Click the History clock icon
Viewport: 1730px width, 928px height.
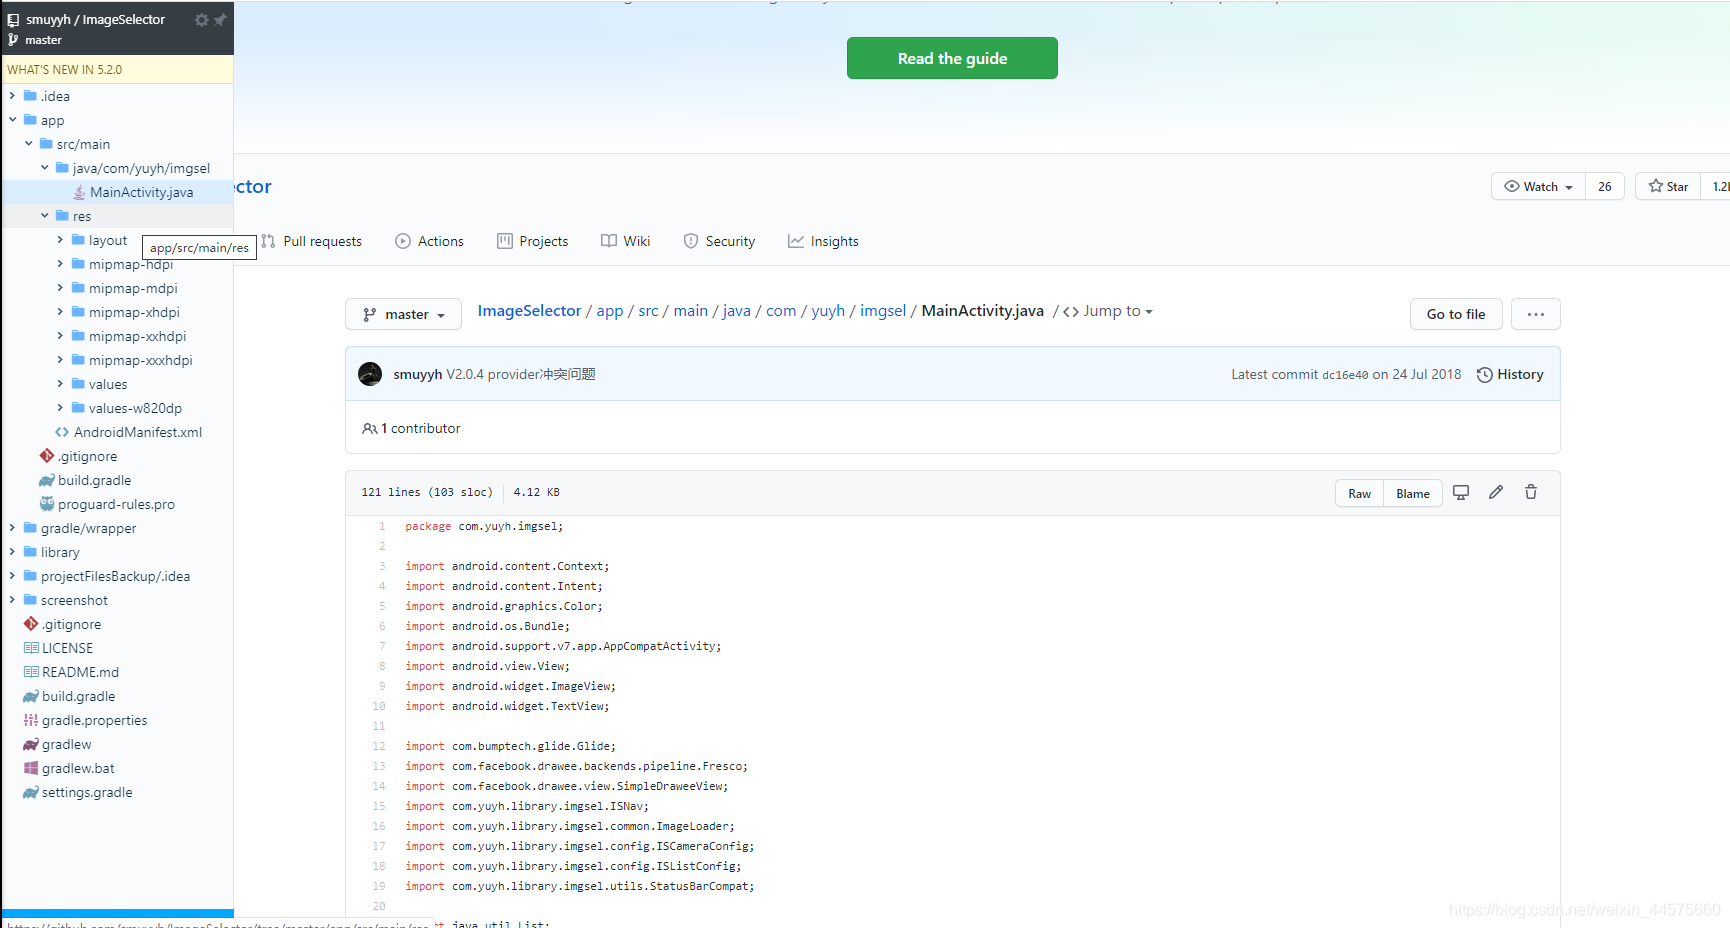[x=1485, y=375]
